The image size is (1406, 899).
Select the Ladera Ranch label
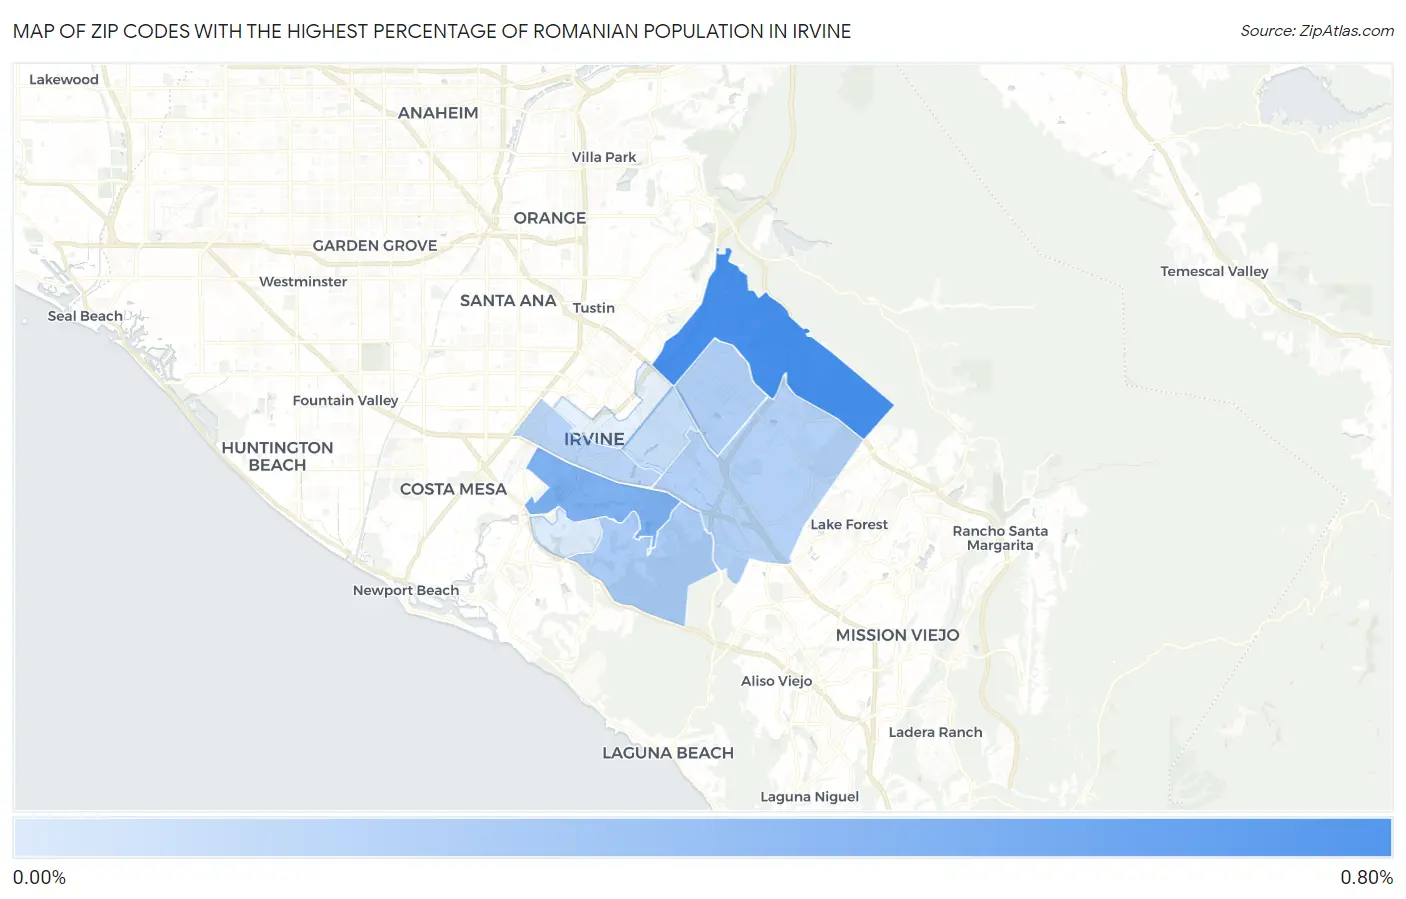[x=936, y=732]
